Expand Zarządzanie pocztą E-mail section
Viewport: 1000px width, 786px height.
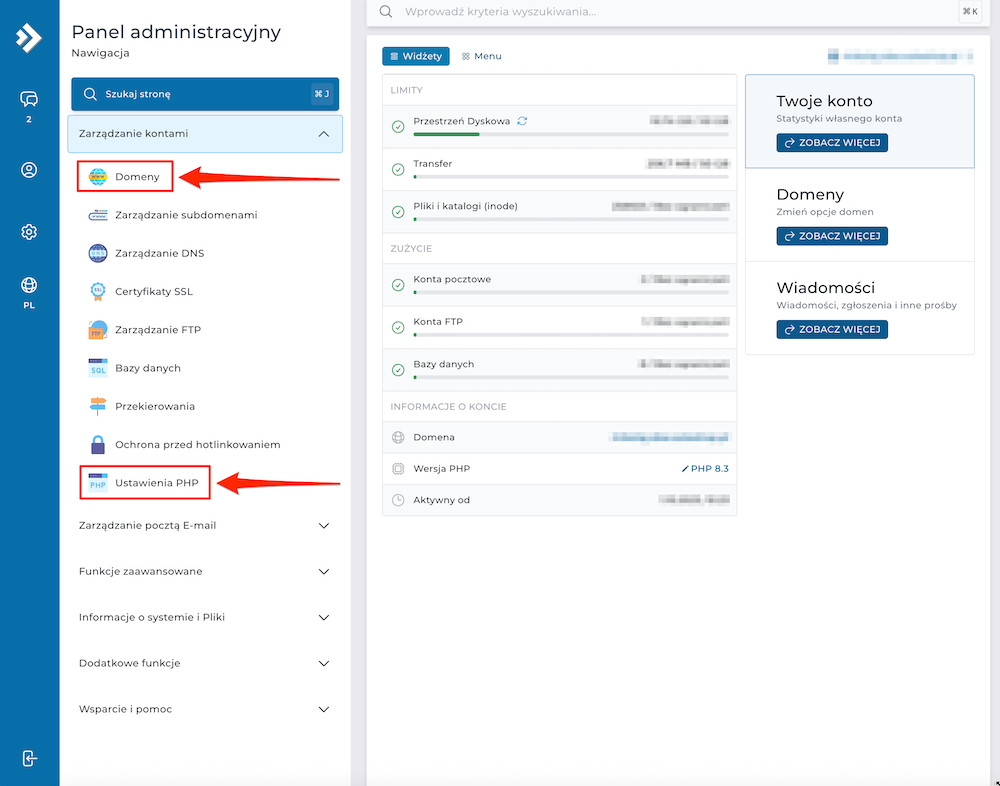[x=205, y=526]
